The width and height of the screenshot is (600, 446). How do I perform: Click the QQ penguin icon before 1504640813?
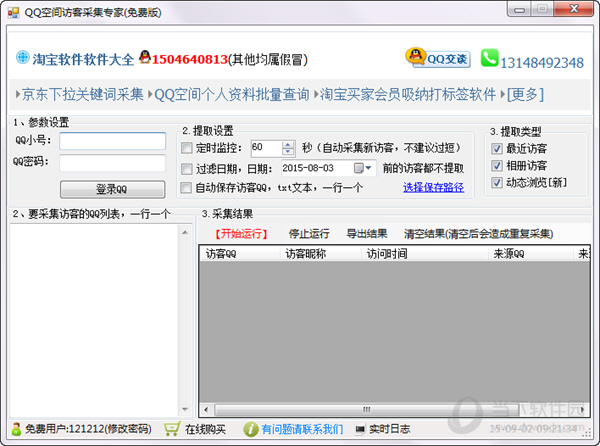tap(144, 58)
